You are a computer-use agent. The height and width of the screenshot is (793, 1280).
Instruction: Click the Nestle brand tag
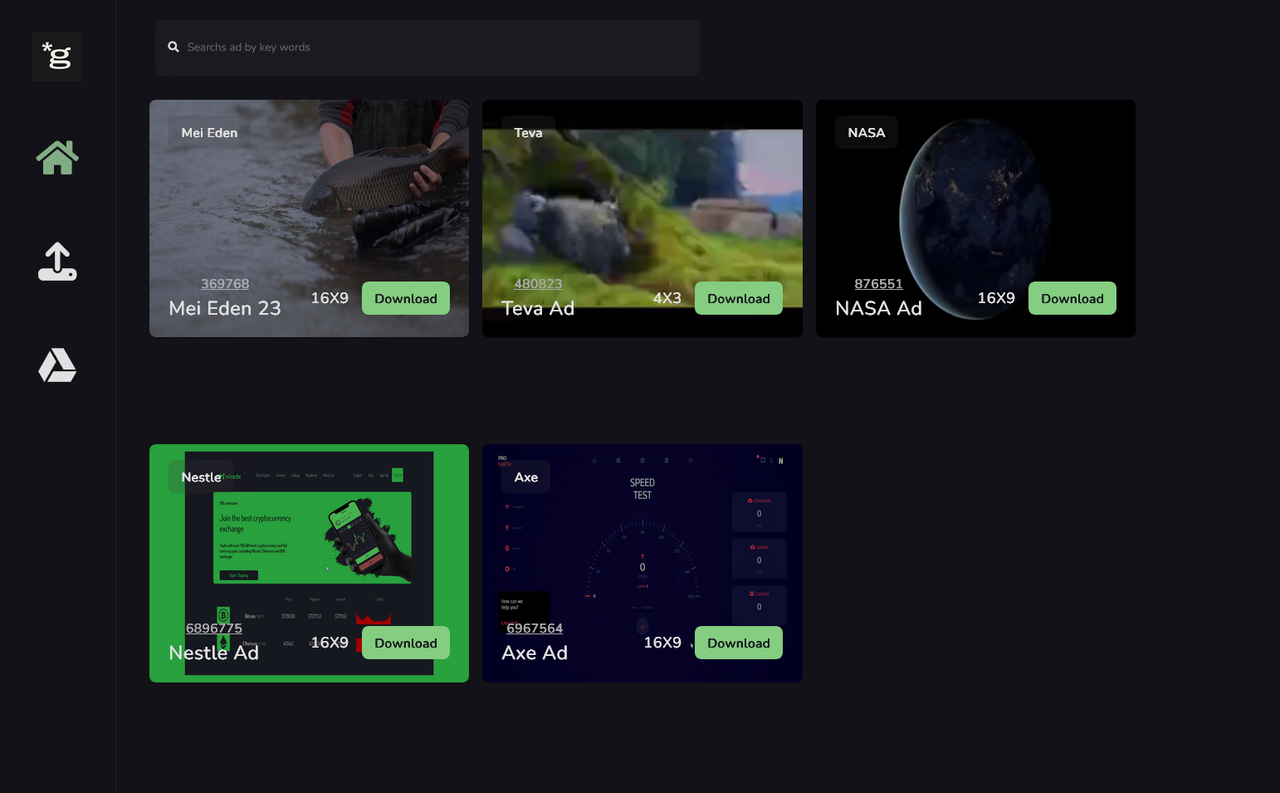pos(201,477)
